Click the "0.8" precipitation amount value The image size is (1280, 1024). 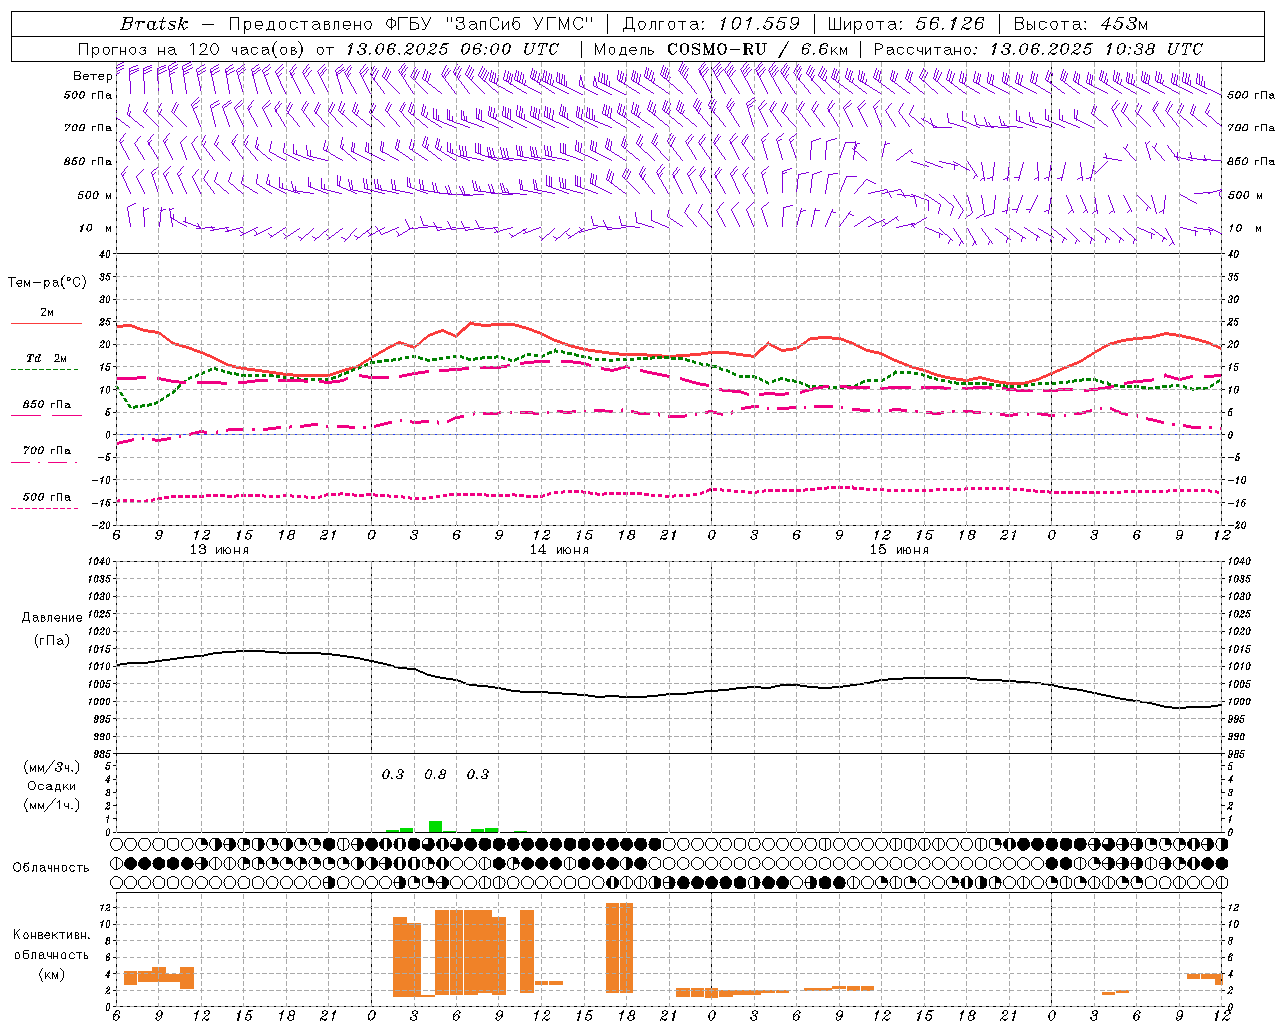pyautogui.click(x=435, y=774)
